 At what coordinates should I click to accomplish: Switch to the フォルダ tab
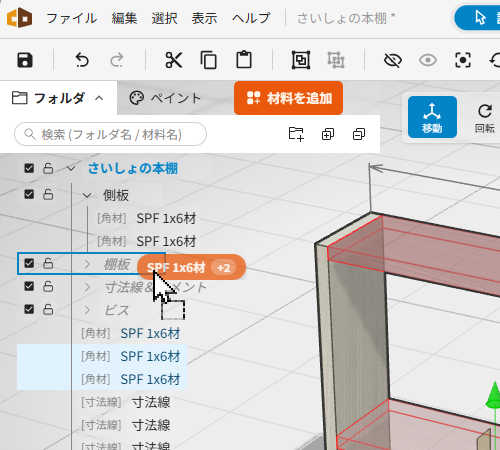click(58, 98)
